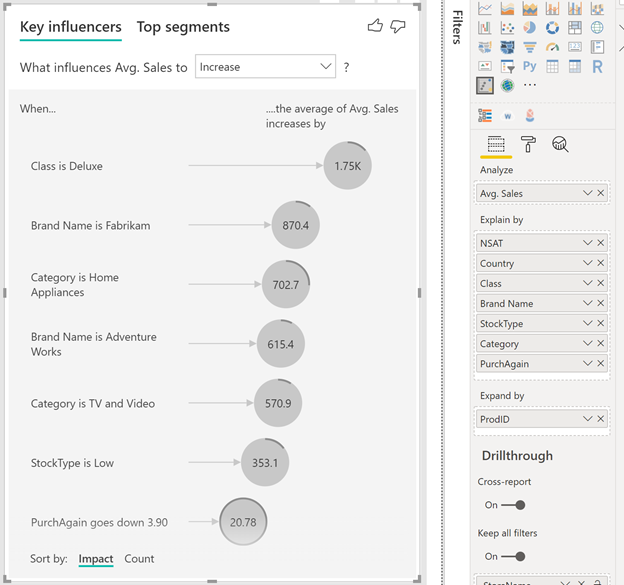
Task: Toggle the Cross-report switch
Action: (514, 505)
